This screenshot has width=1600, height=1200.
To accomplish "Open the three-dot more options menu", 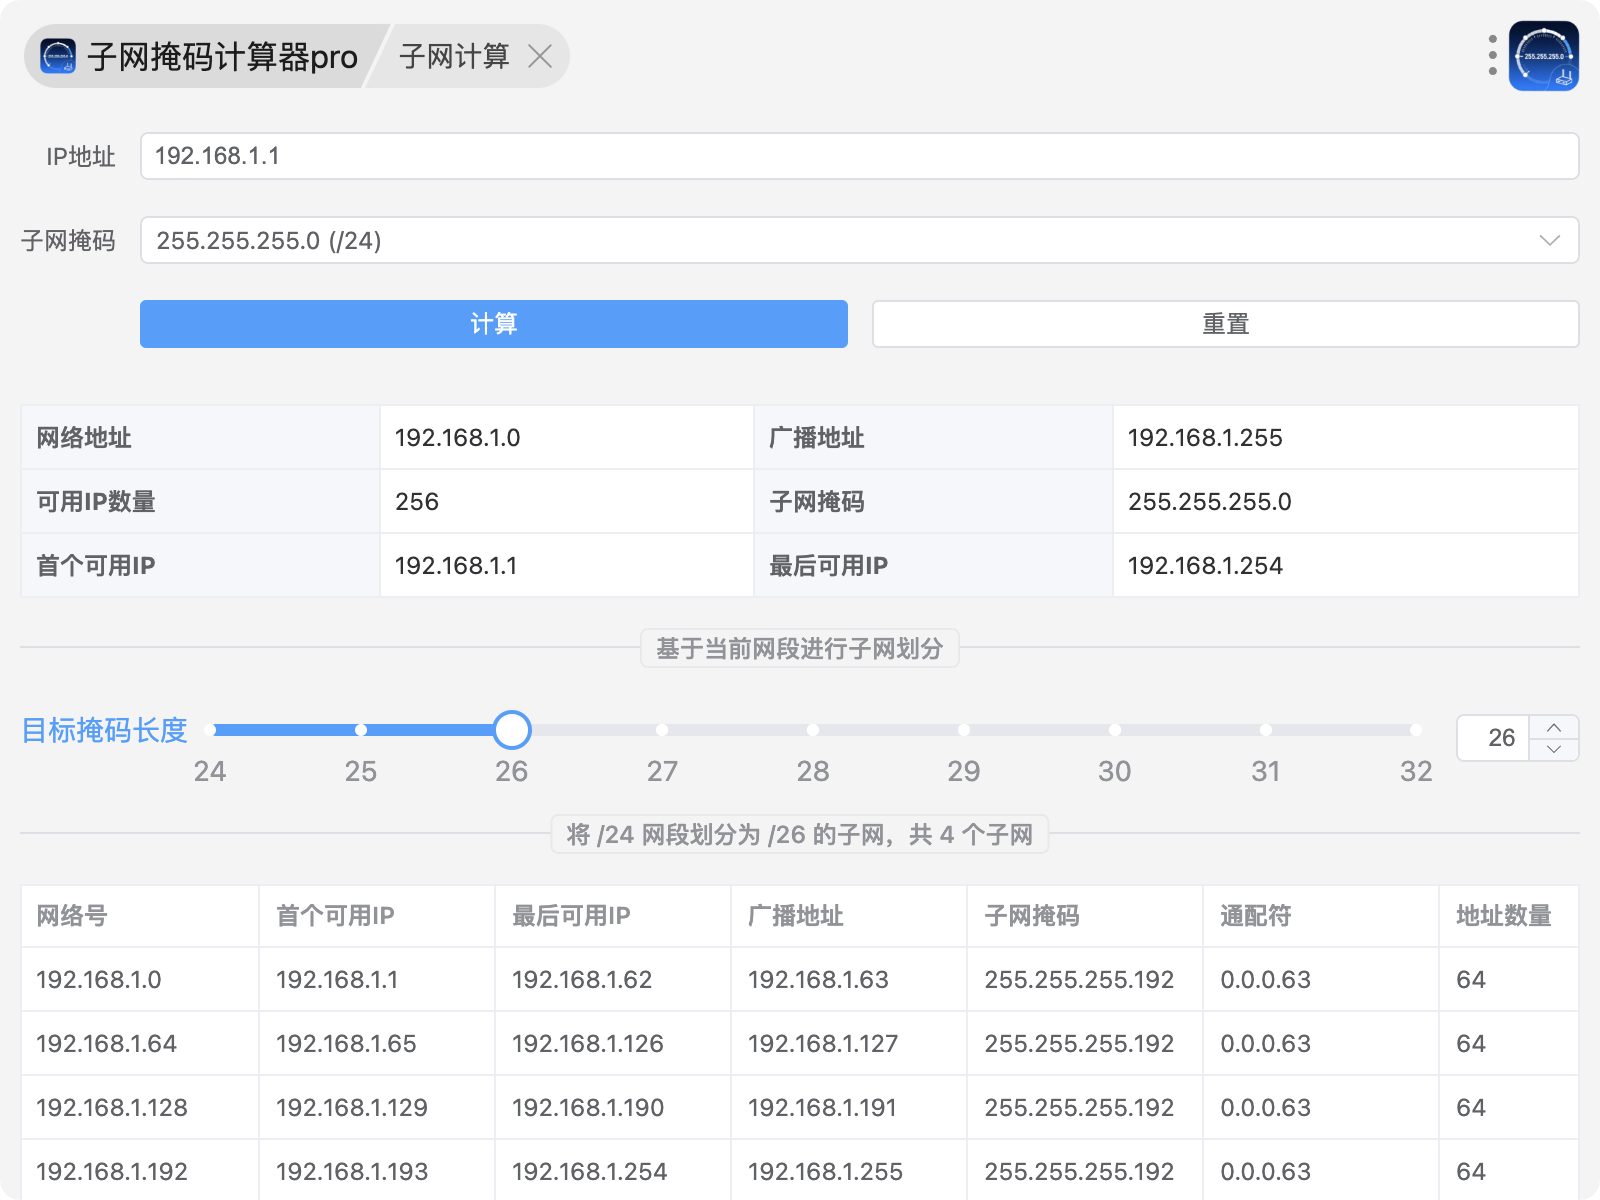I will (x=1492, y=56).
